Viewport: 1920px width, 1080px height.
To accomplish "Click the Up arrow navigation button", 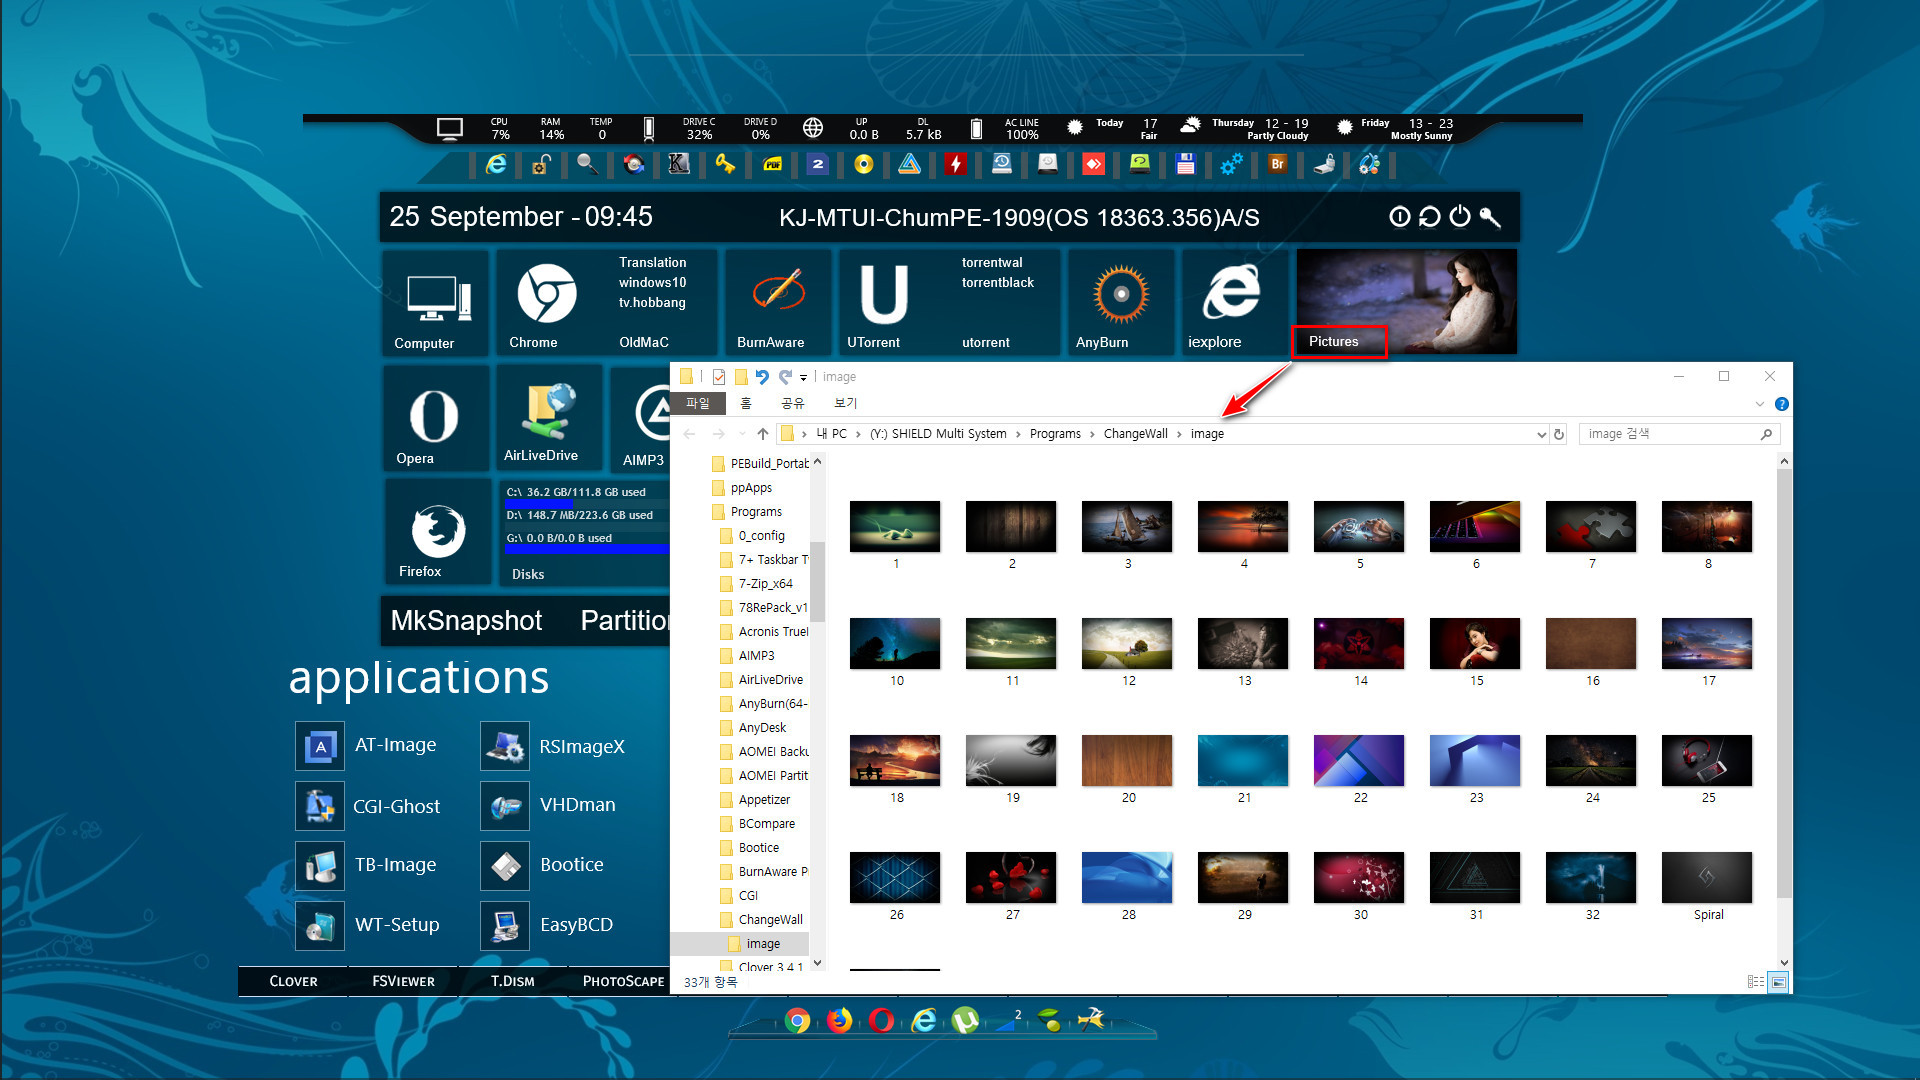I will [x=763, y=434].
